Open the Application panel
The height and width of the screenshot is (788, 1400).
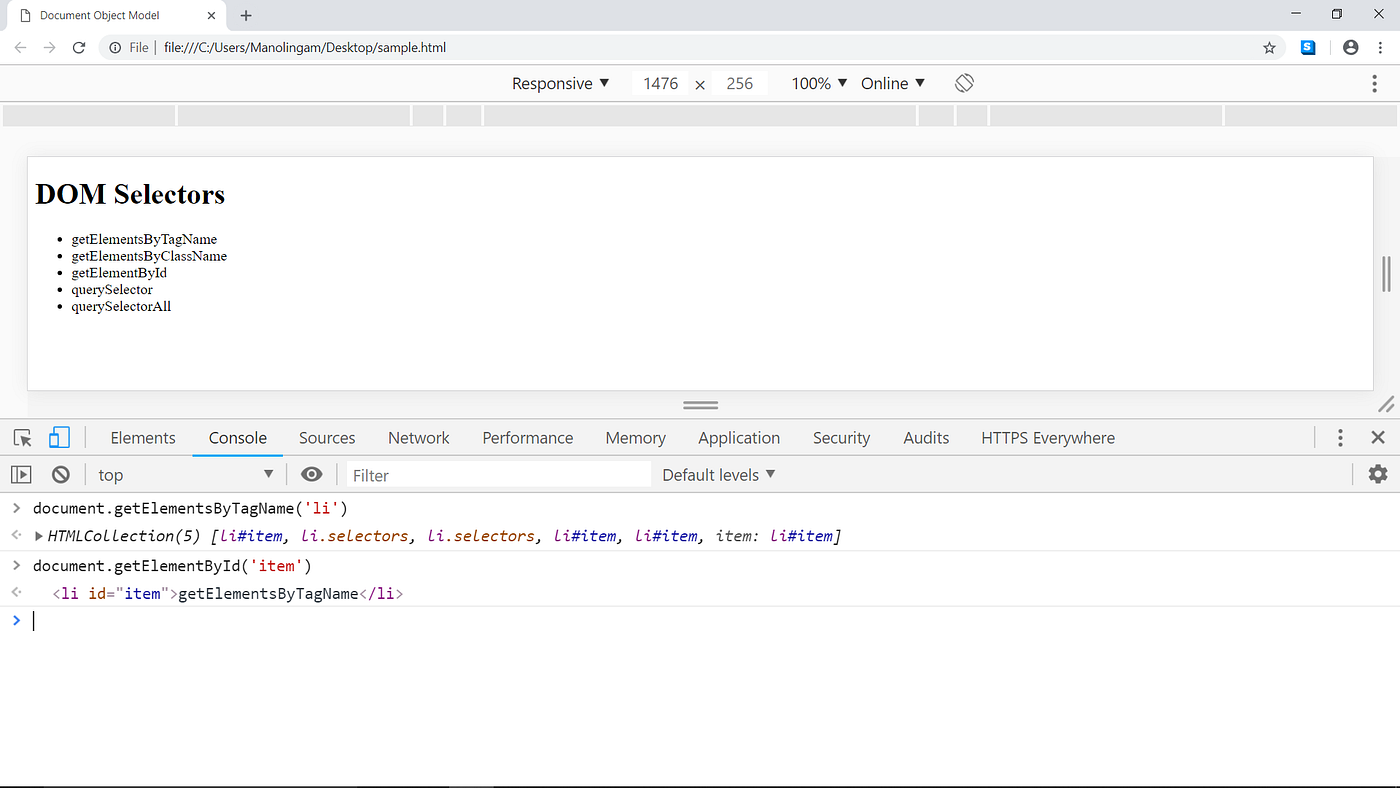click(x=738, y=437)
